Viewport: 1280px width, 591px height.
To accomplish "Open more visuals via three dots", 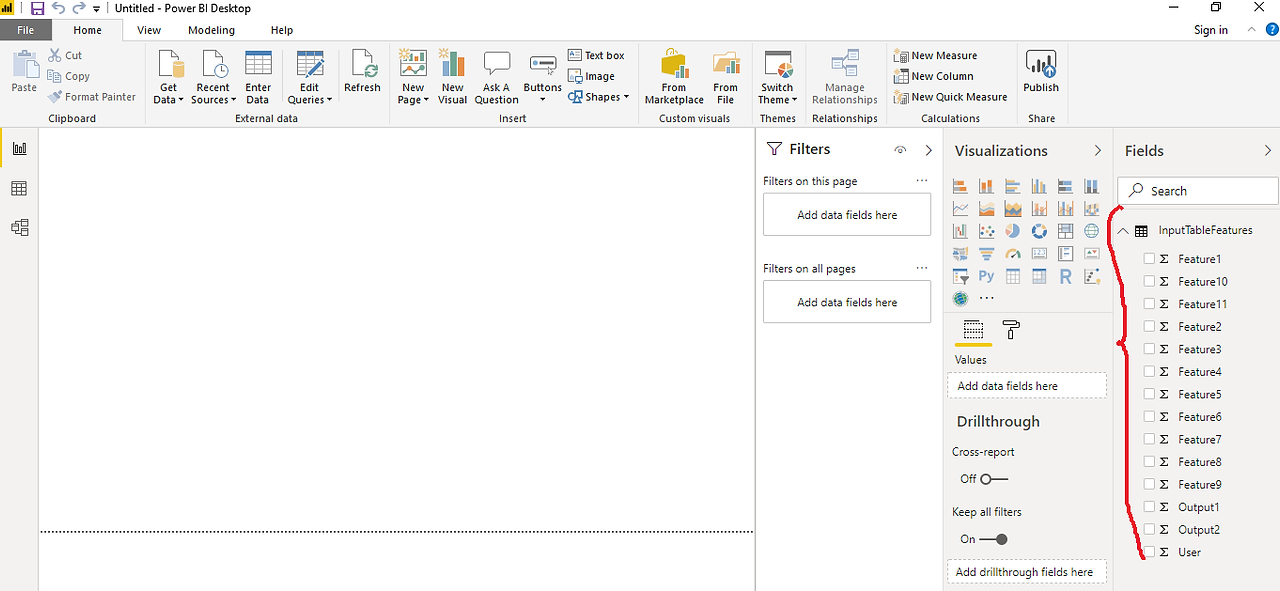I will point(987,299).
